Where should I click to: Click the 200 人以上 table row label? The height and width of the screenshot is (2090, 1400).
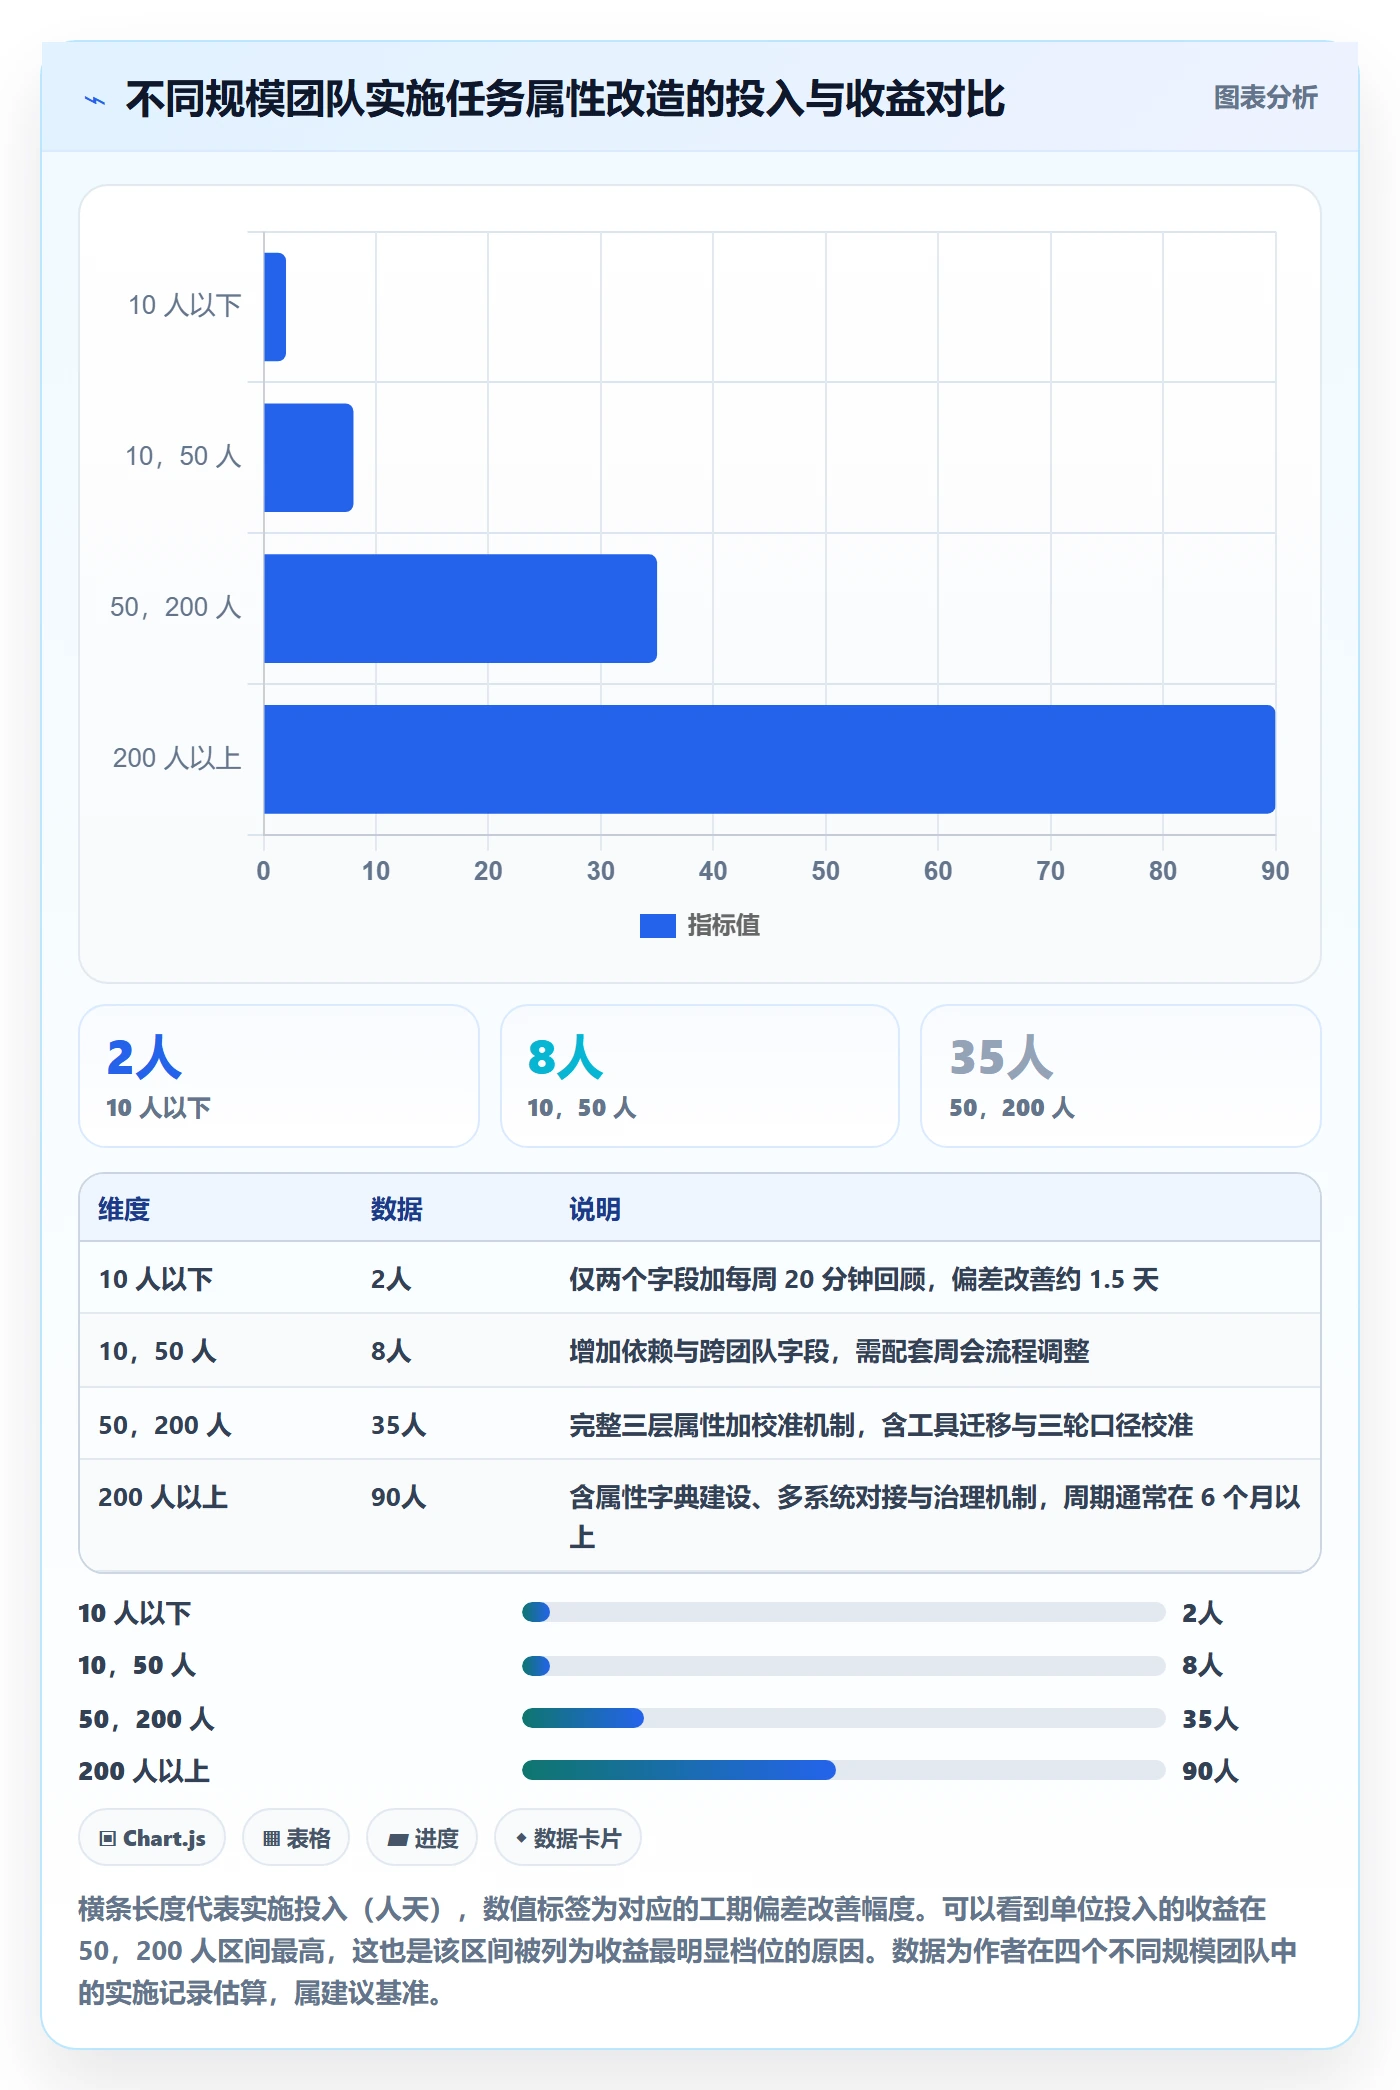point(163,1497)
